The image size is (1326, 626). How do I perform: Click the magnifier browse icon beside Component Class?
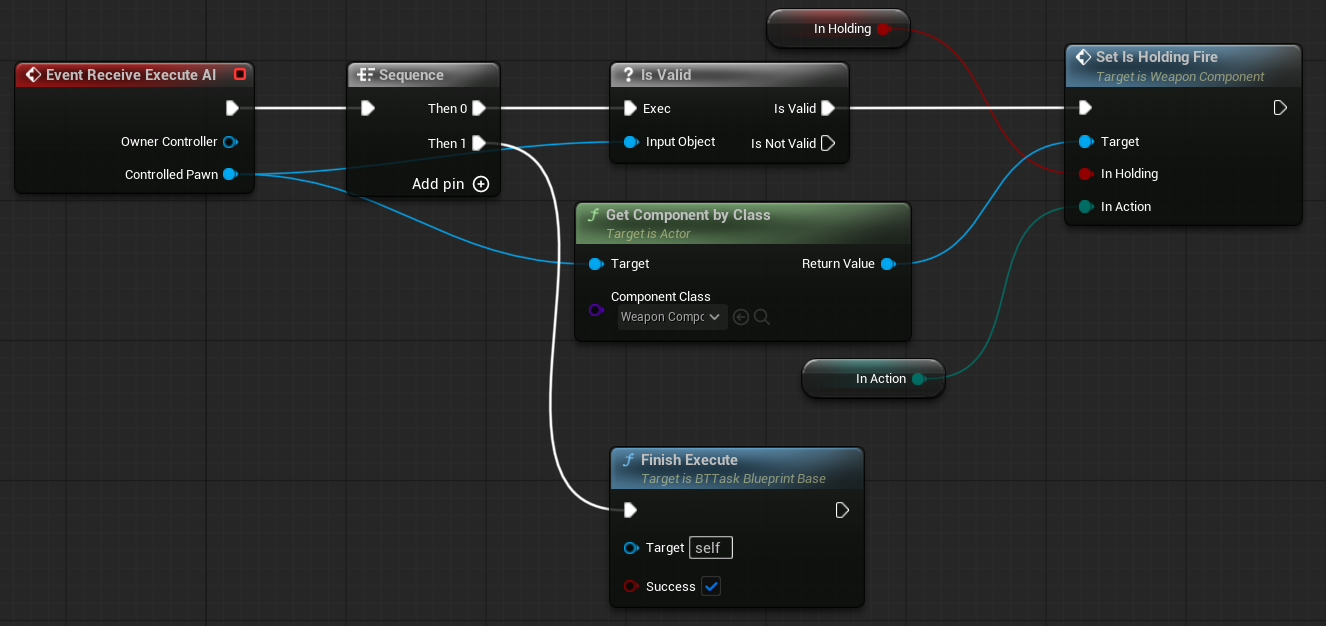click(x=762, y=317)
